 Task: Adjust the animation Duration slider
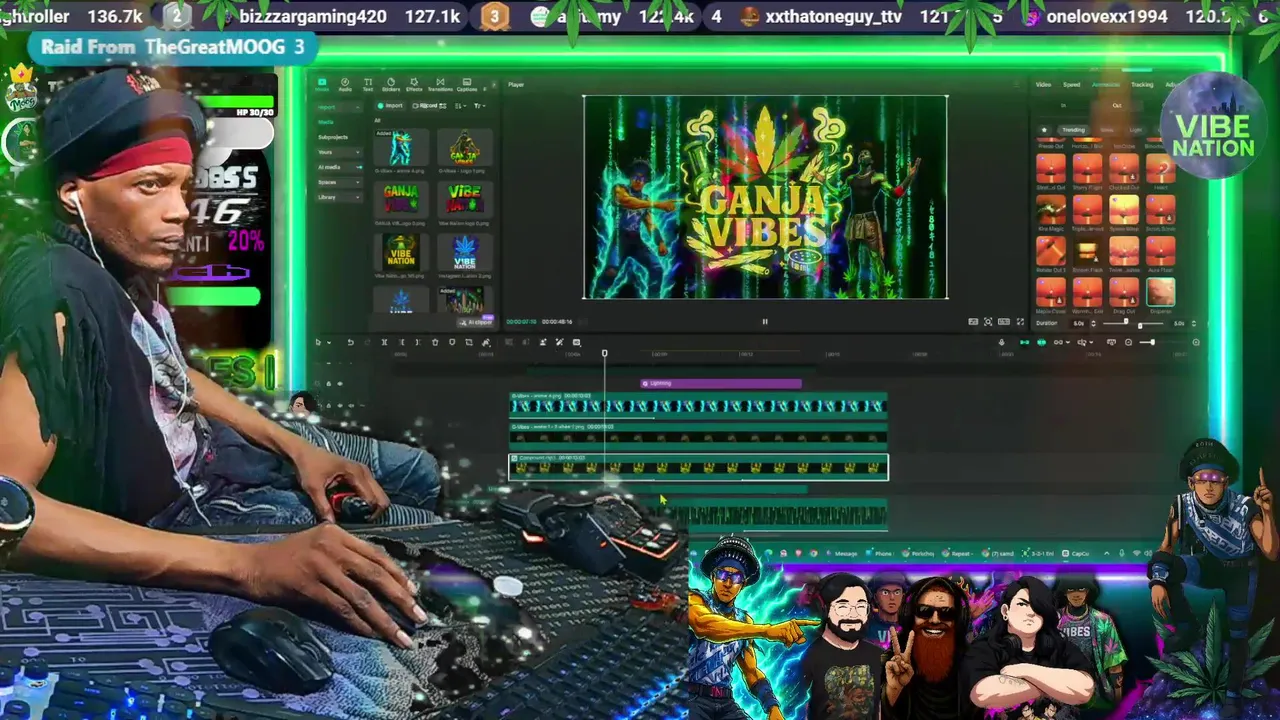[x=1133, y=323]
